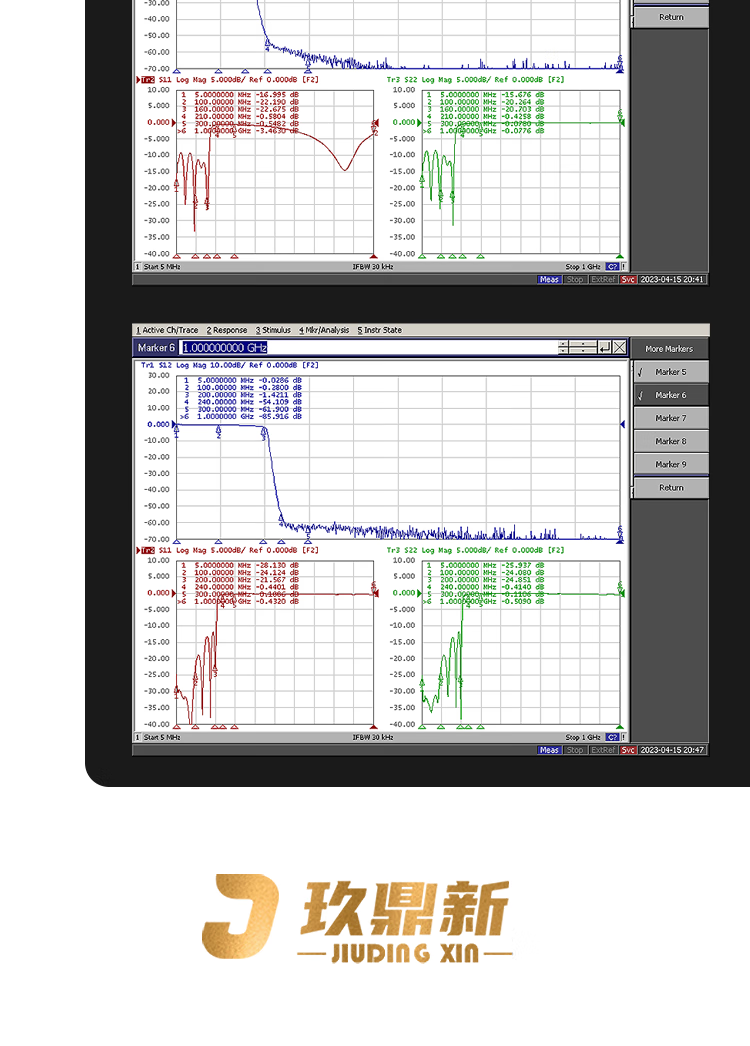
Task: Click the Jiuding Xin gold J logo
Action: (241, 917)
